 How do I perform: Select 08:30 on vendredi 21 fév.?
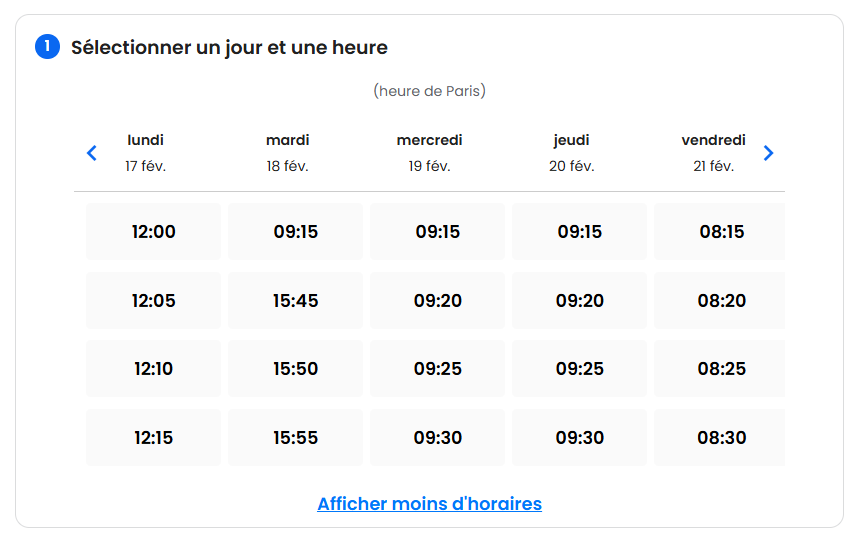[x=719, y=437]
